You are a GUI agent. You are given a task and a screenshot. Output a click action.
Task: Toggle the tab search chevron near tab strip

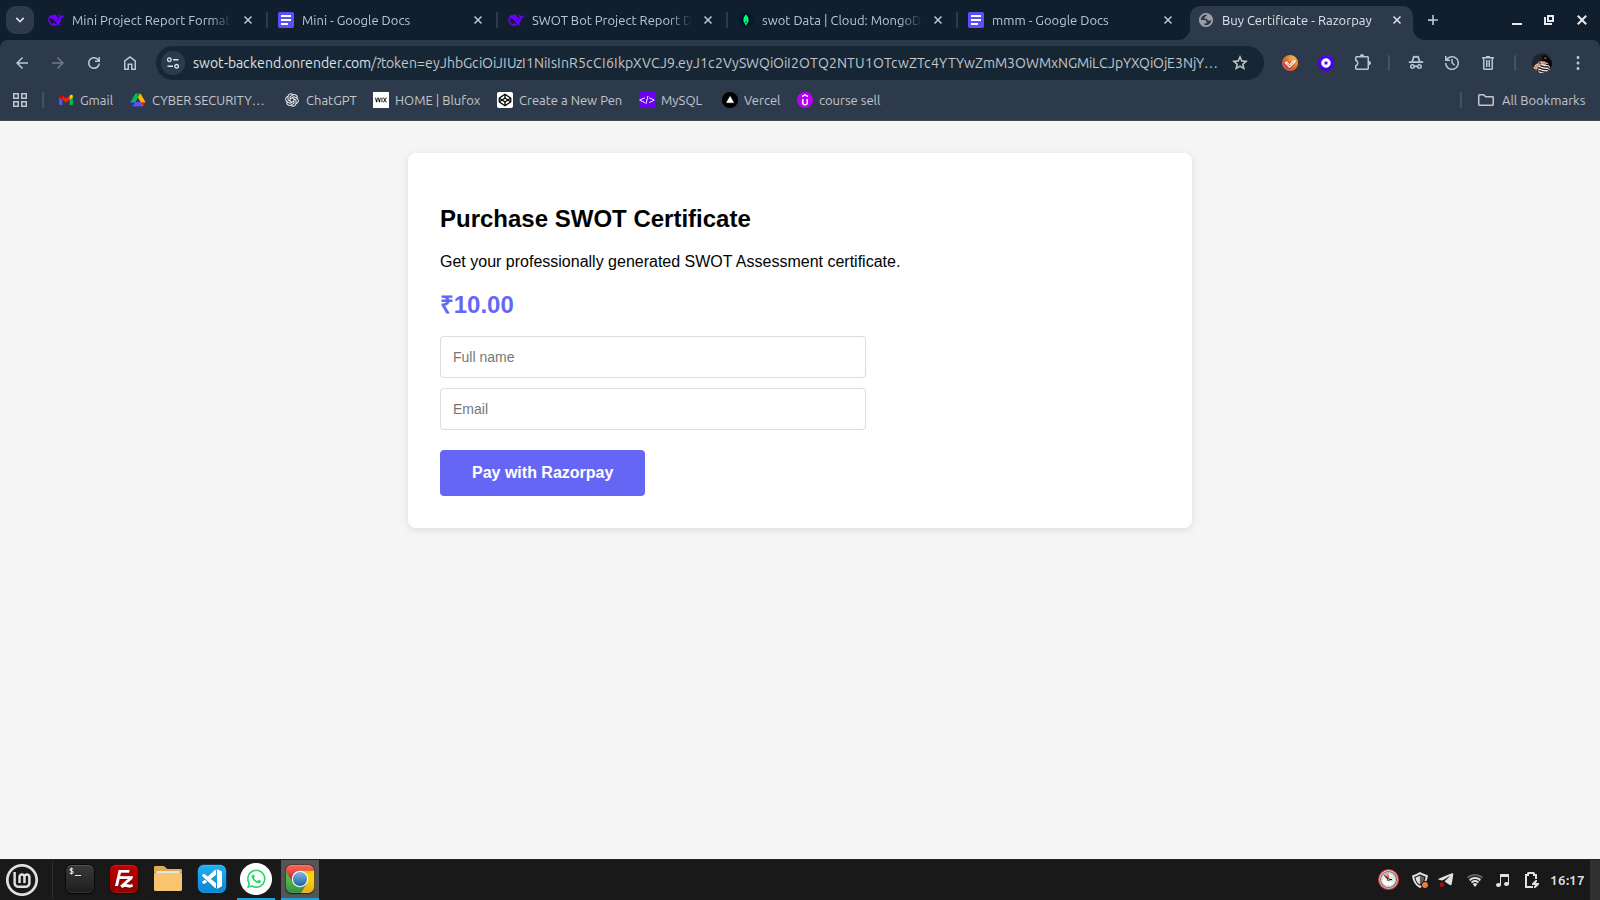18,20
